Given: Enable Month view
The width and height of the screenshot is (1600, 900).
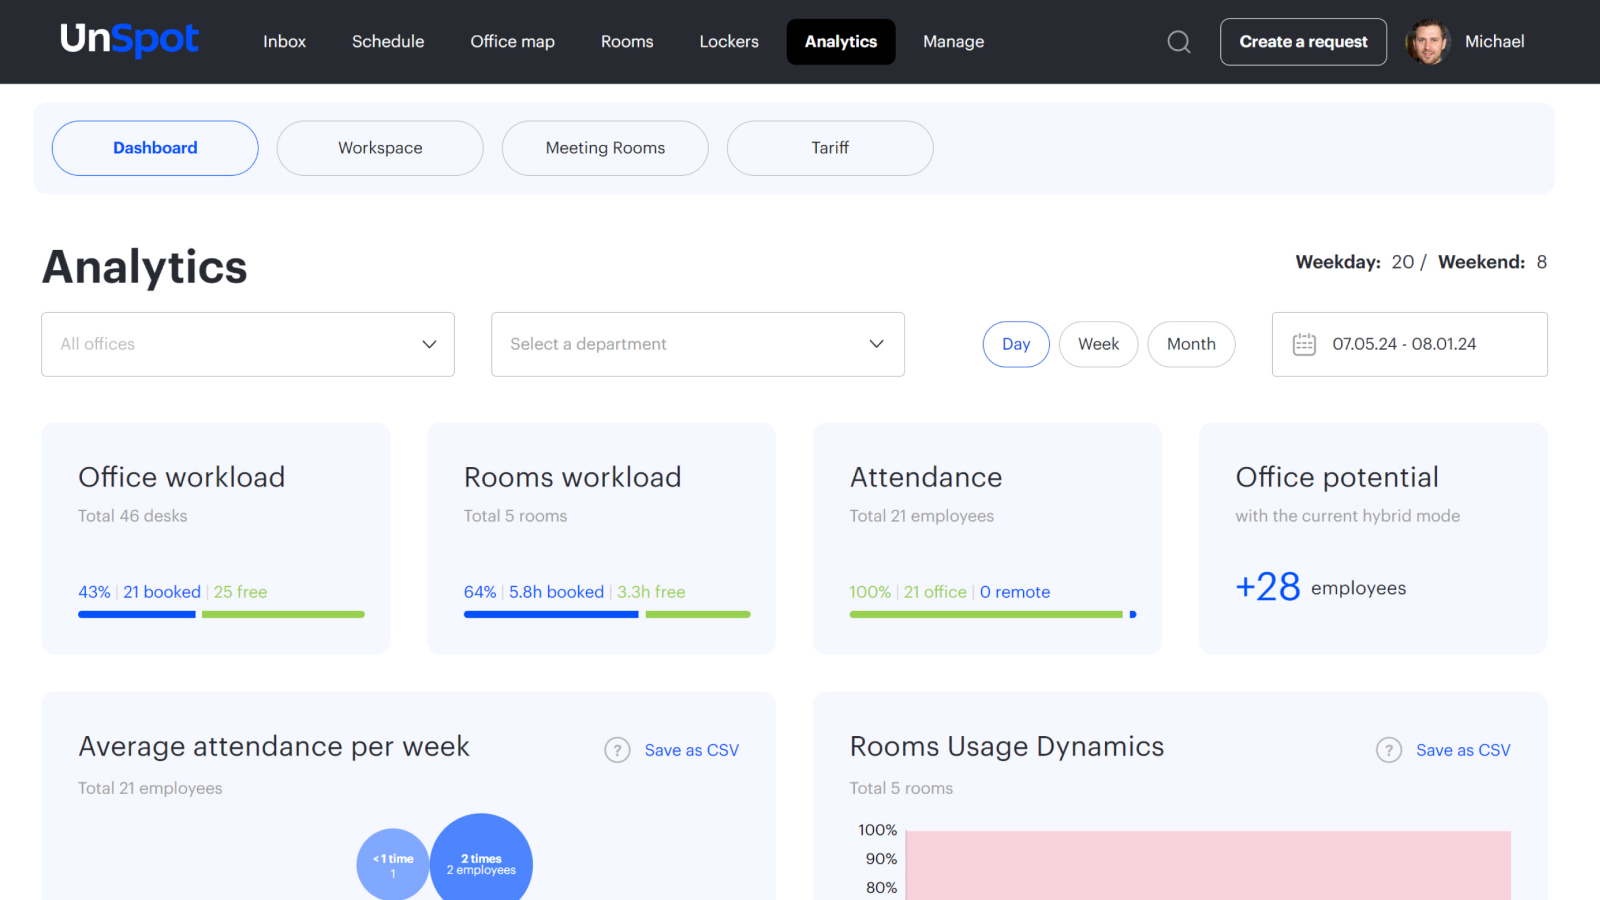Looking at the screenshot, I should coord(1191,344).
